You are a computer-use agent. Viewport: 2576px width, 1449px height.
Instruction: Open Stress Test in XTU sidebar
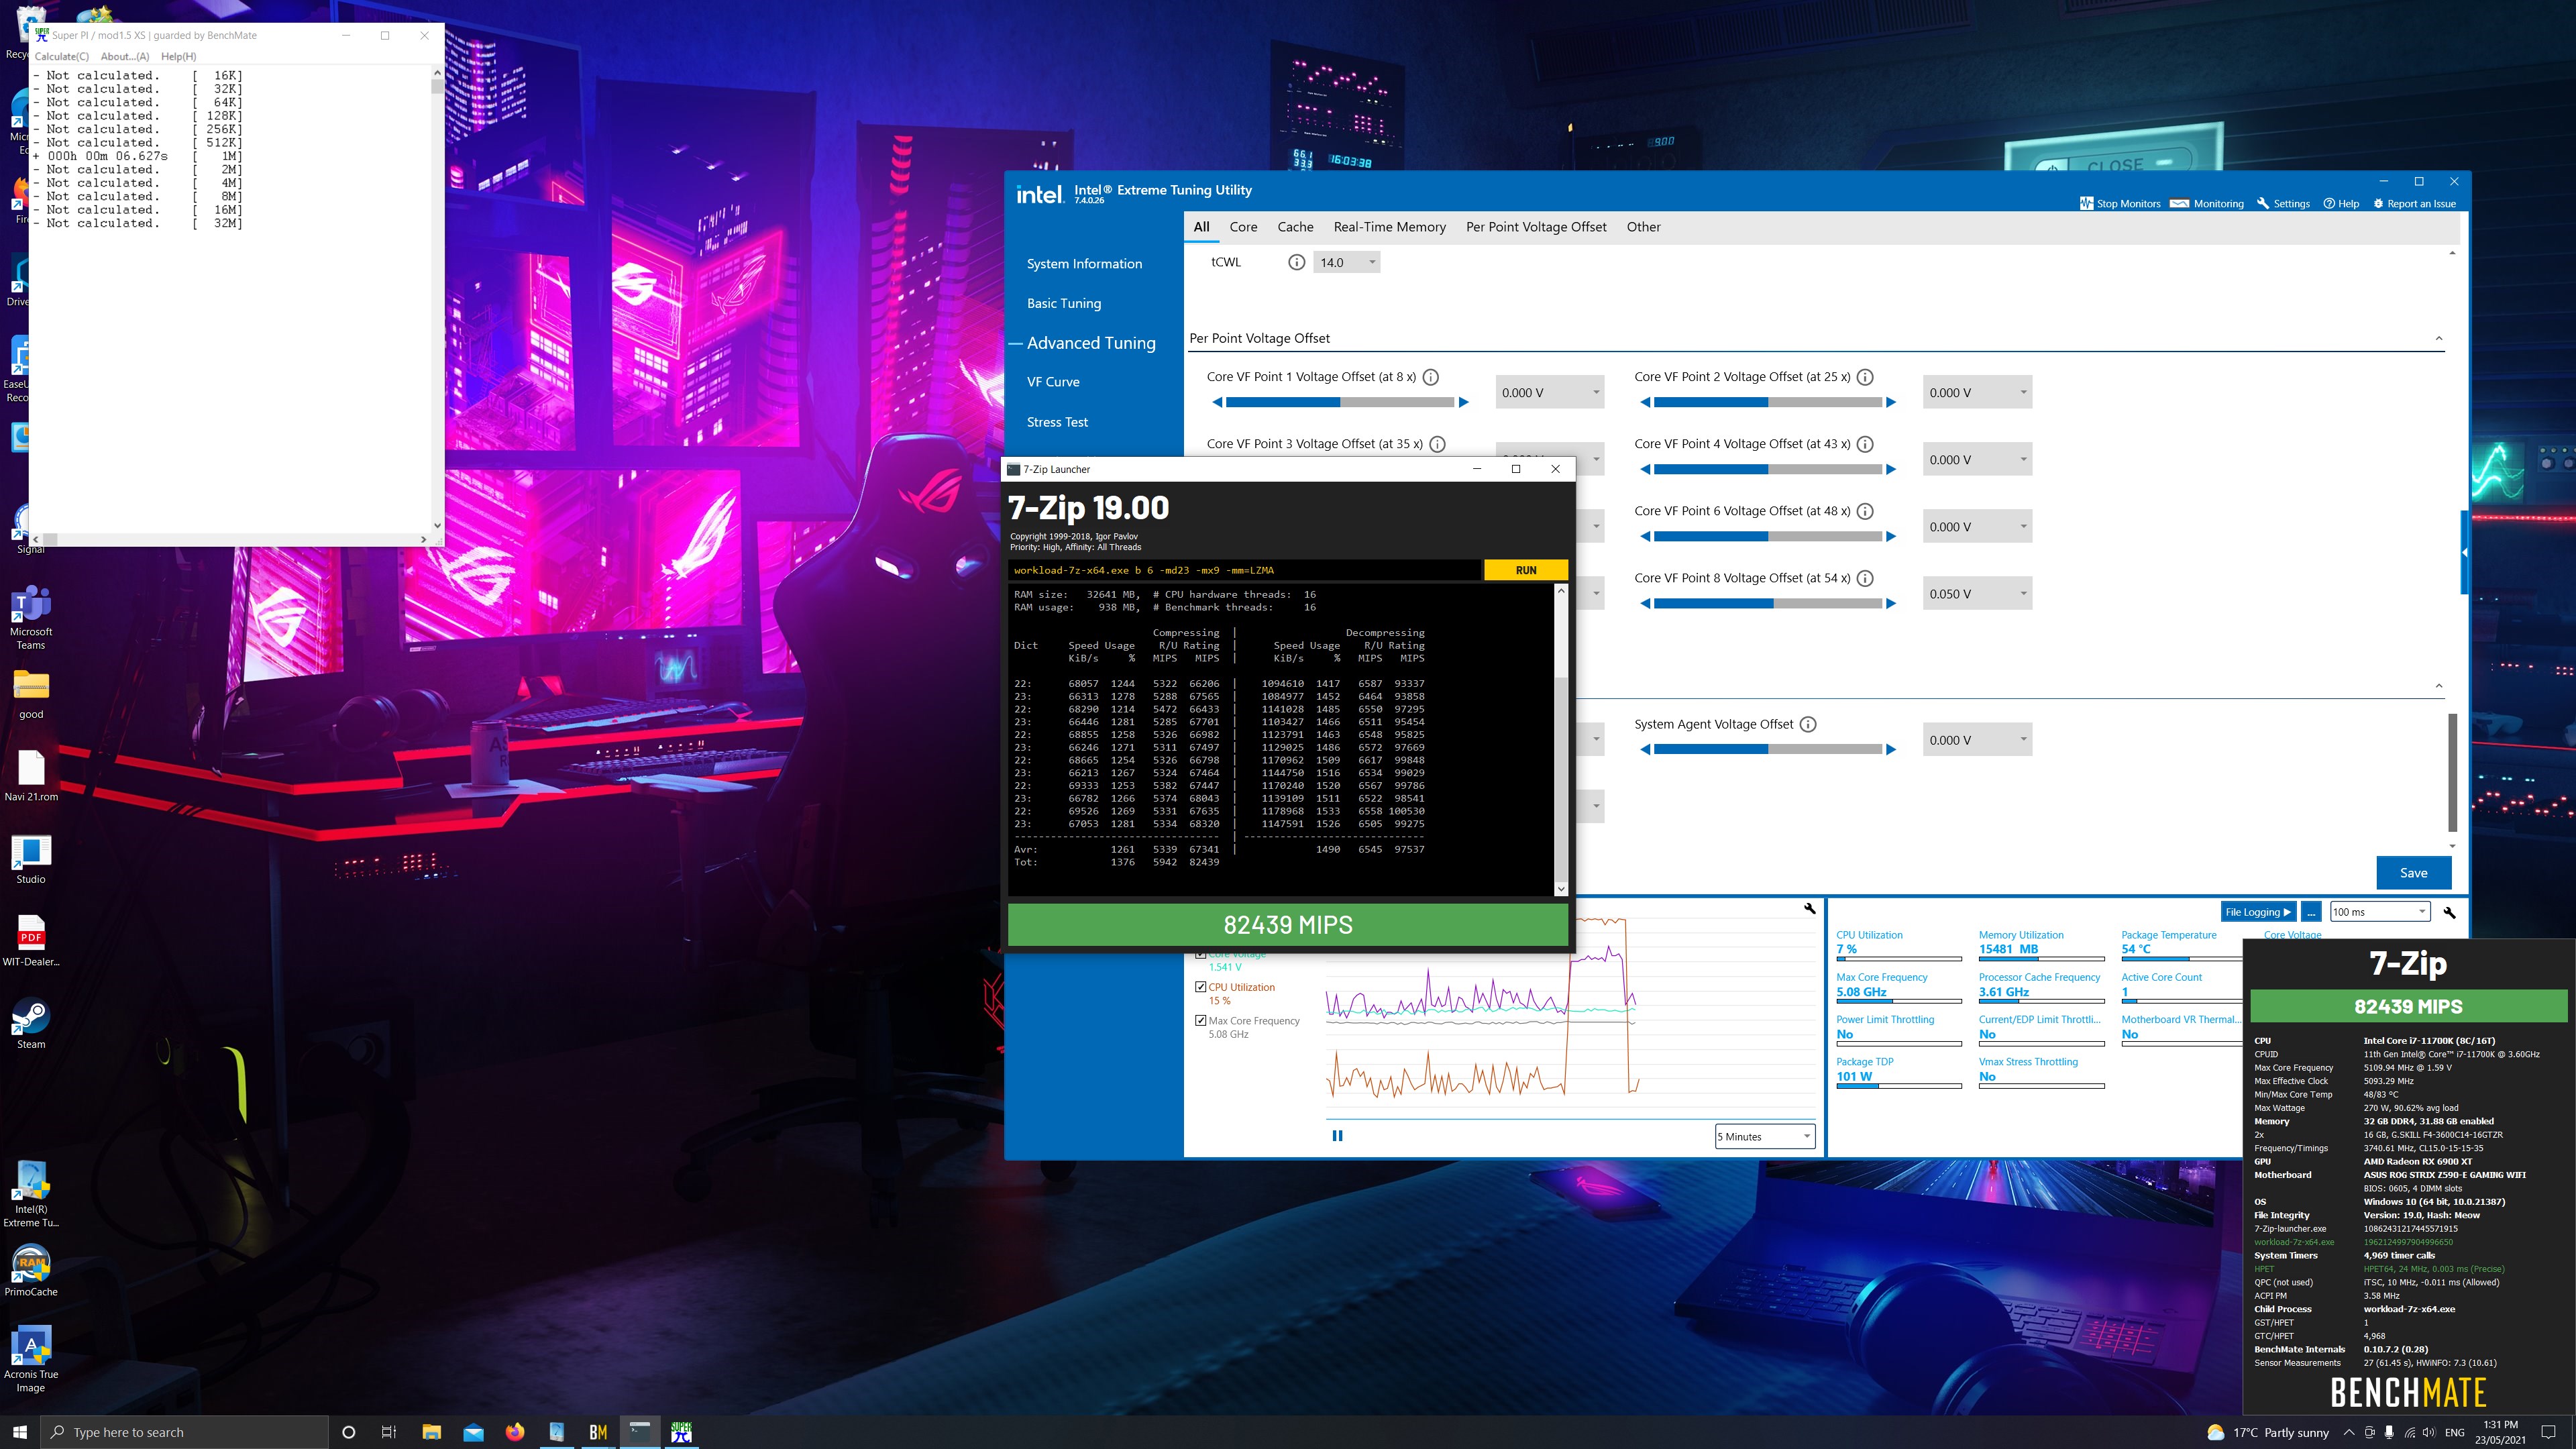click(1057, 422)
